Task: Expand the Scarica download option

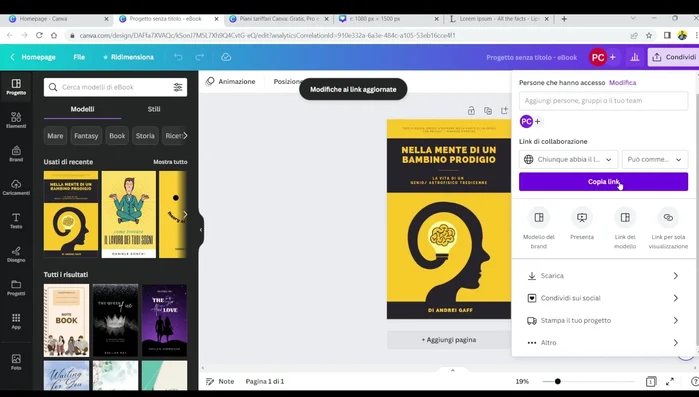Action: pos(603,276)
